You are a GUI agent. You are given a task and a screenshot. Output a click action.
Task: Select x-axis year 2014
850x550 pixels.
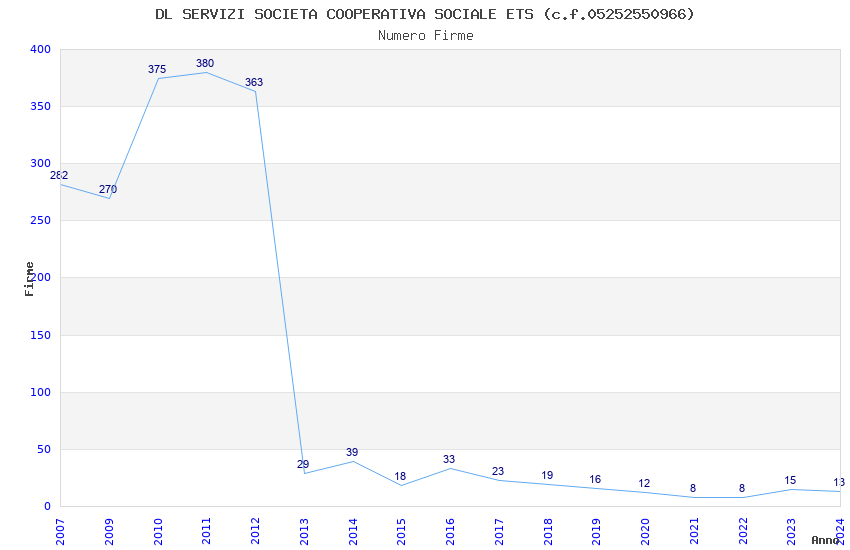352,532
